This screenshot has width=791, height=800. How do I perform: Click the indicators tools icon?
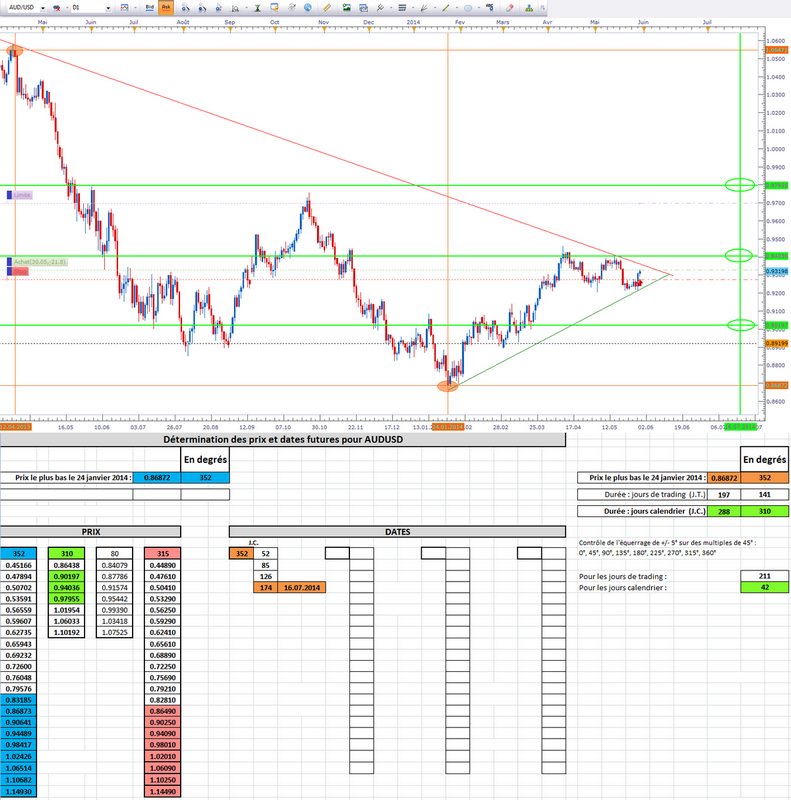[380, 8]
